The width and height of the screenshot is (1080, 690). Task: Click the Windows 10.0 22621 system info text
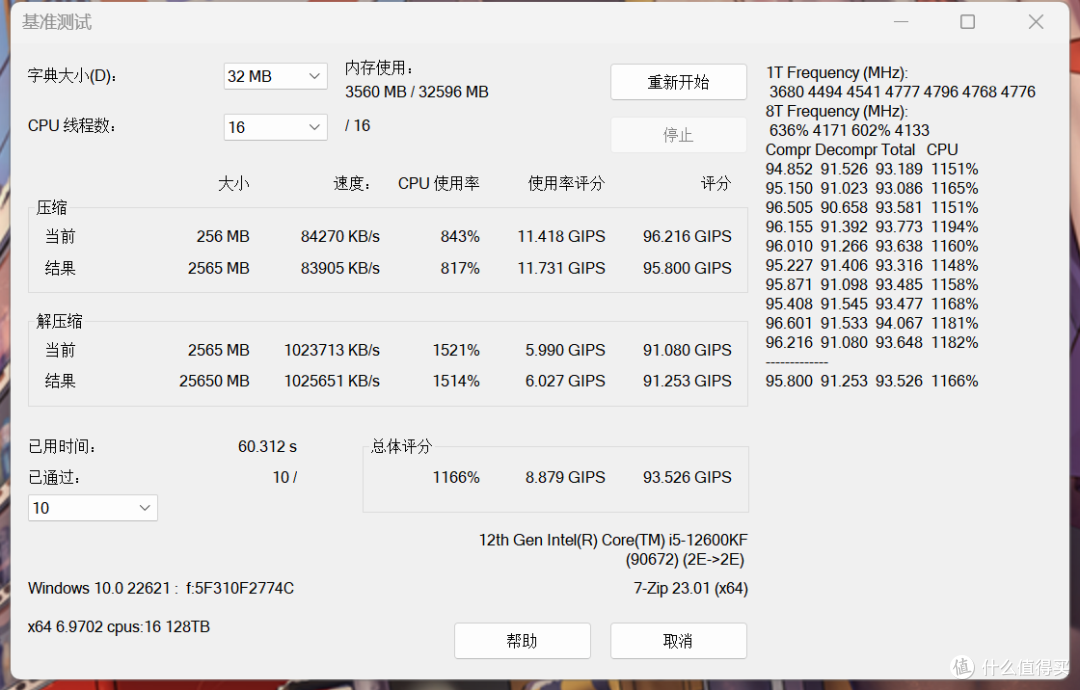coord(161,588)
